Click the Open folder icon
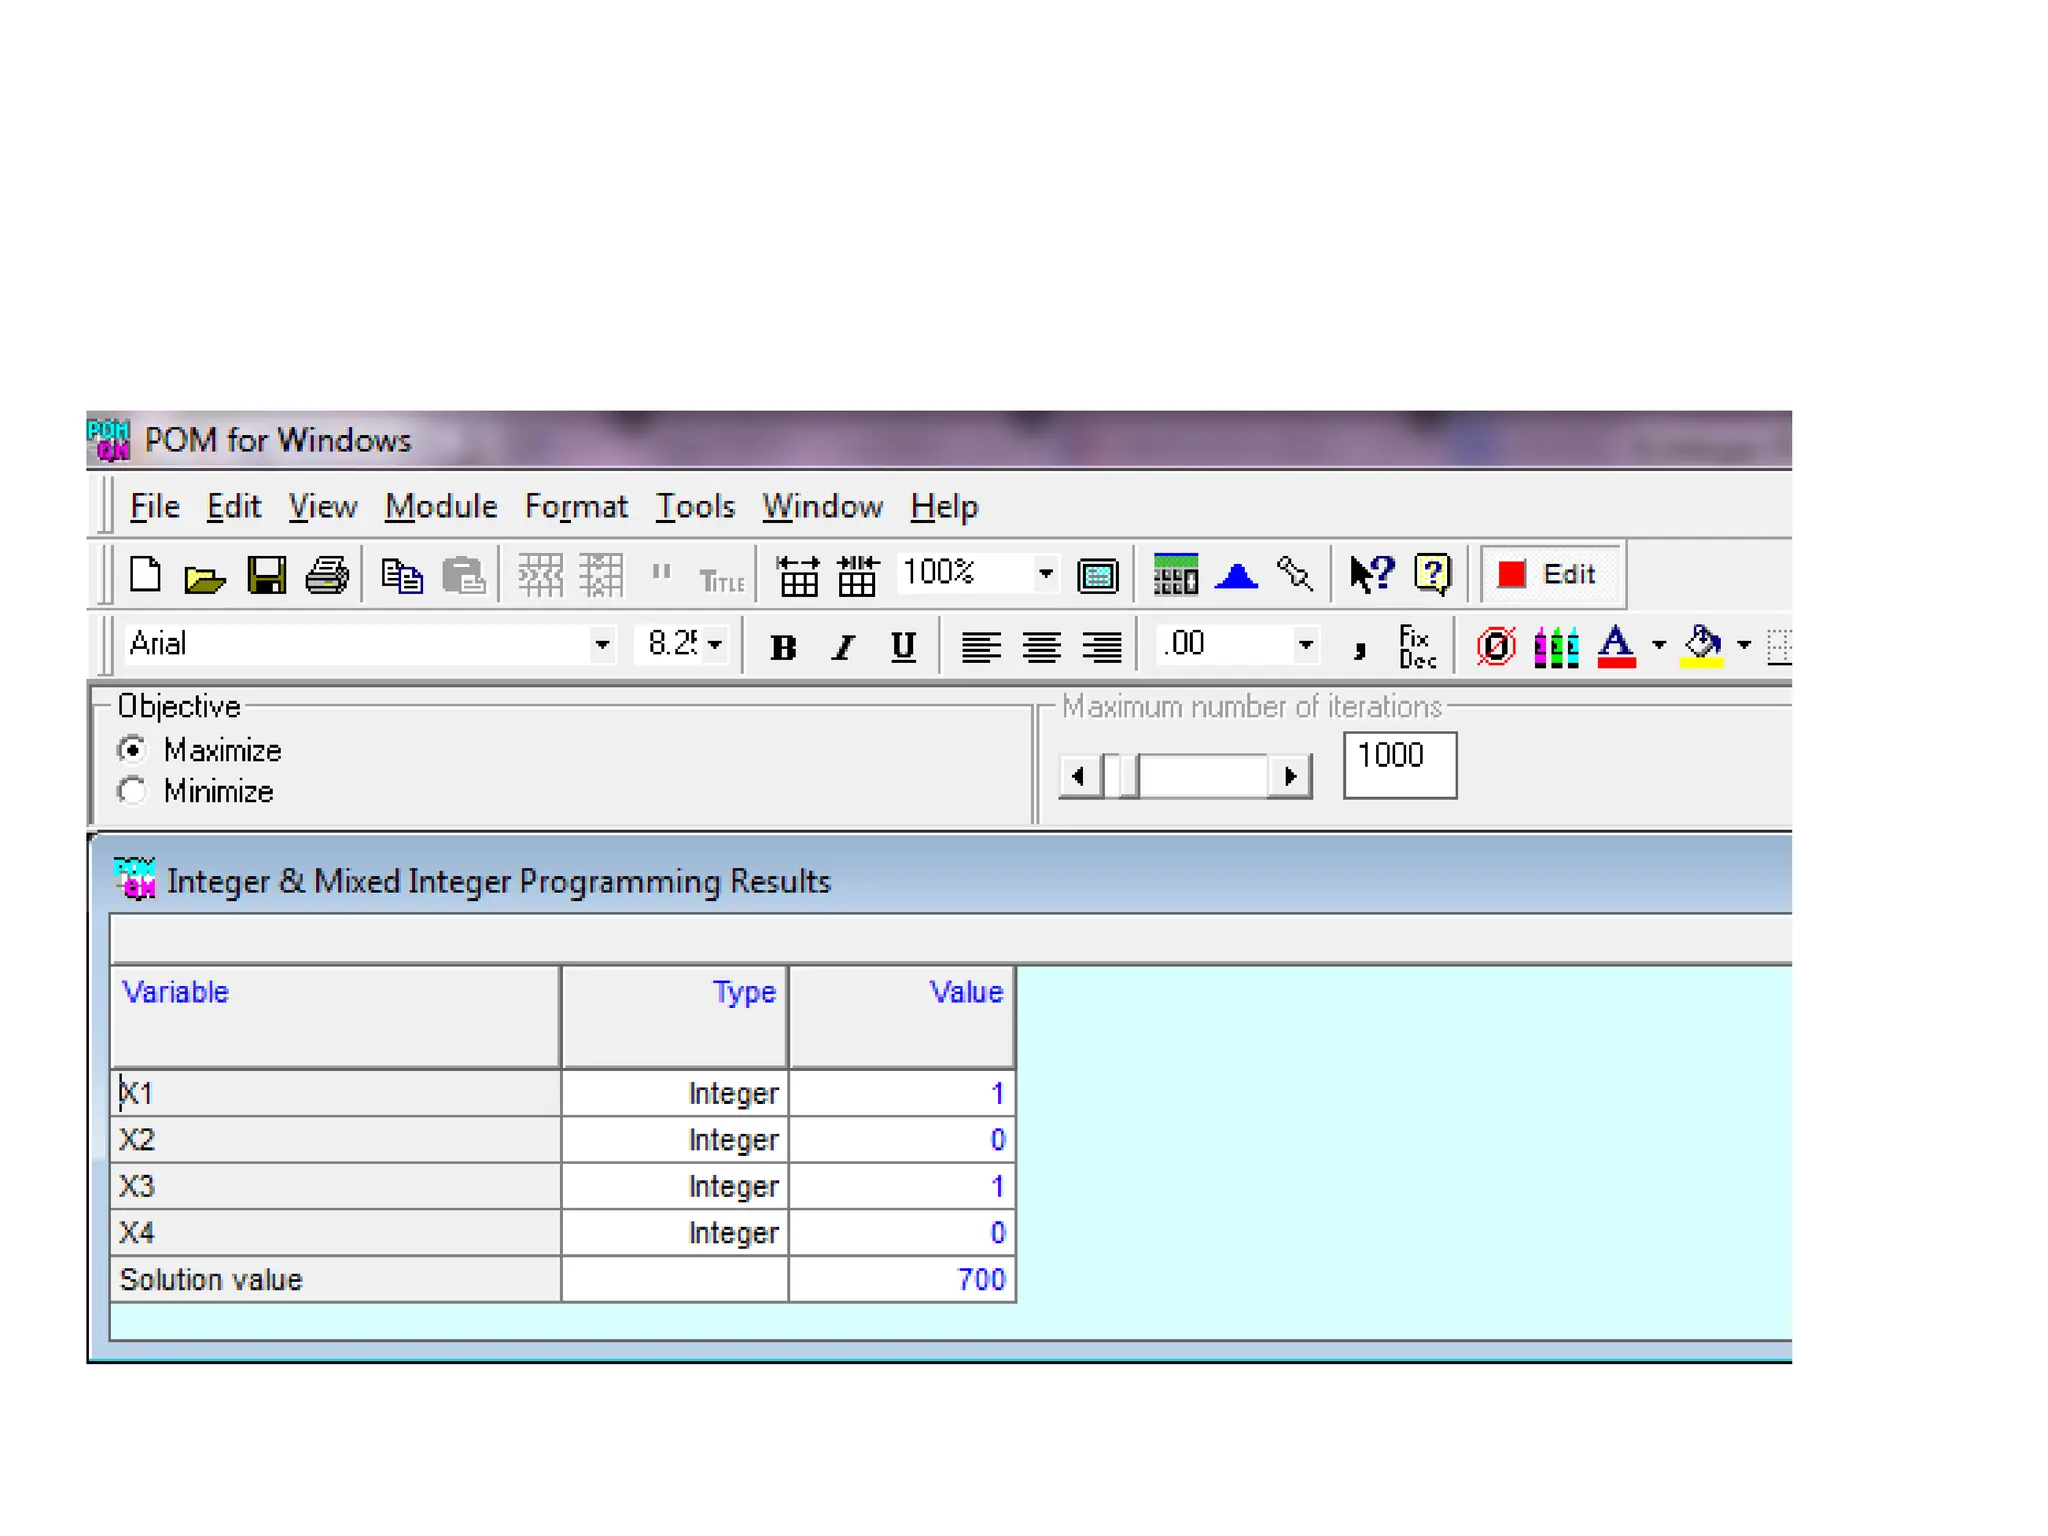This screenshot has width=2048, height=1536. [x=205, y=577]
